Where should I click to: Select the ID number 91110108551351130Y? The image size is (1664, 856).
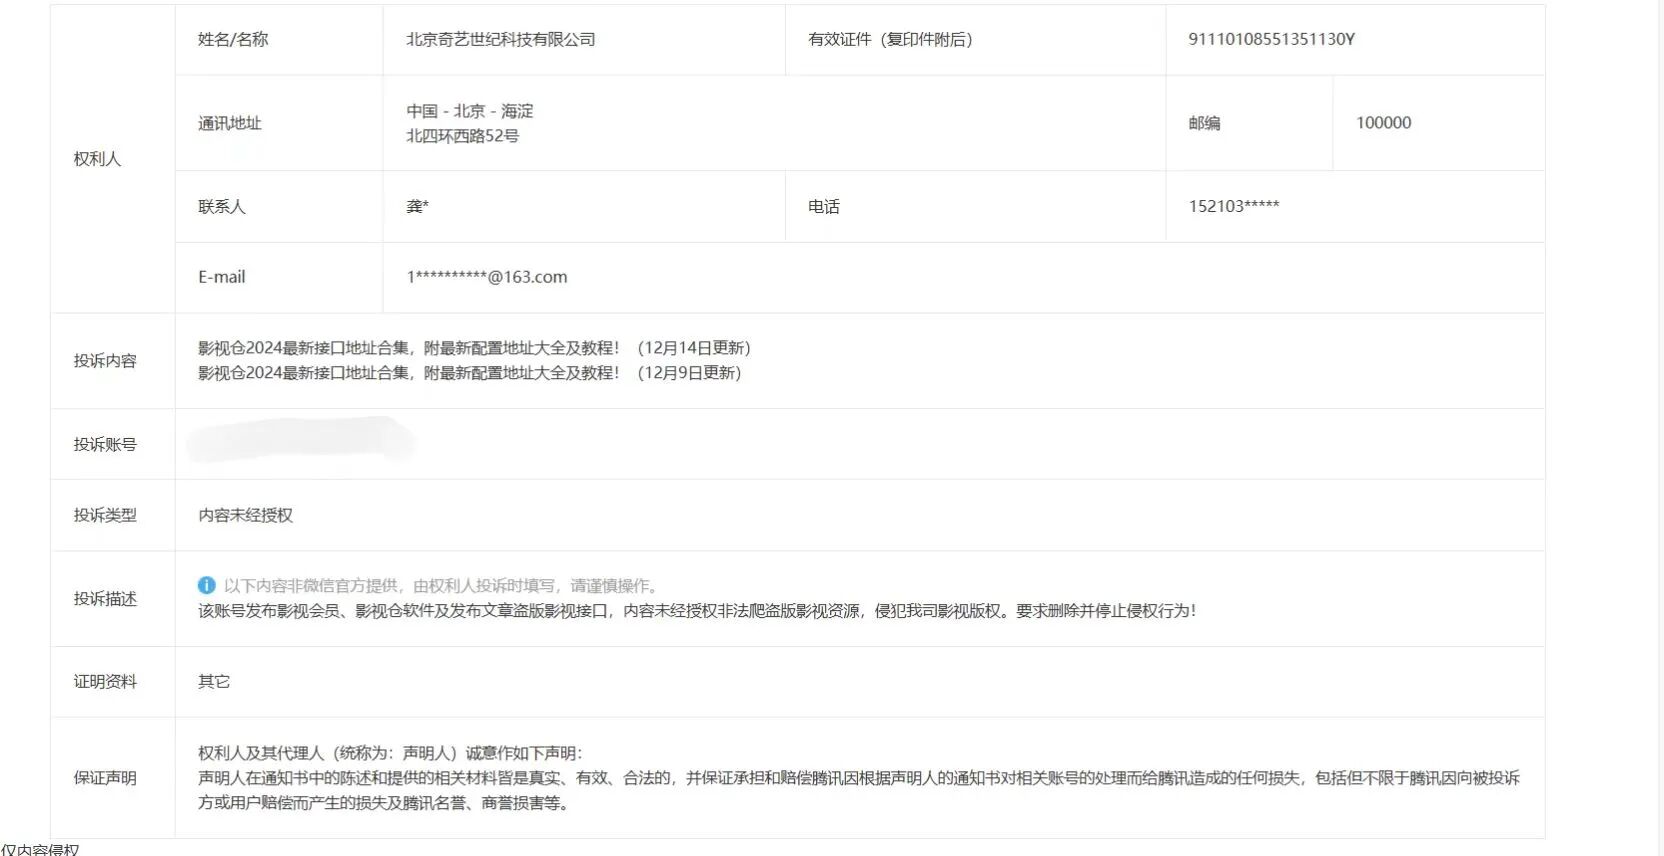click(x=1271, y=39)
